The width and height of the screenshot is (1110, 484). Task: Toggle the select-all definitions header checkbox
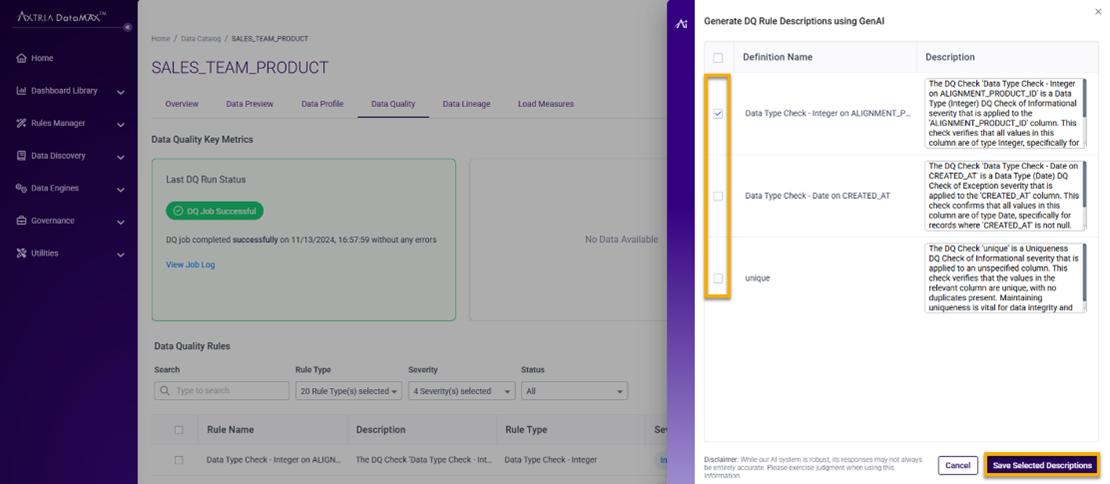tap(718, 58)
